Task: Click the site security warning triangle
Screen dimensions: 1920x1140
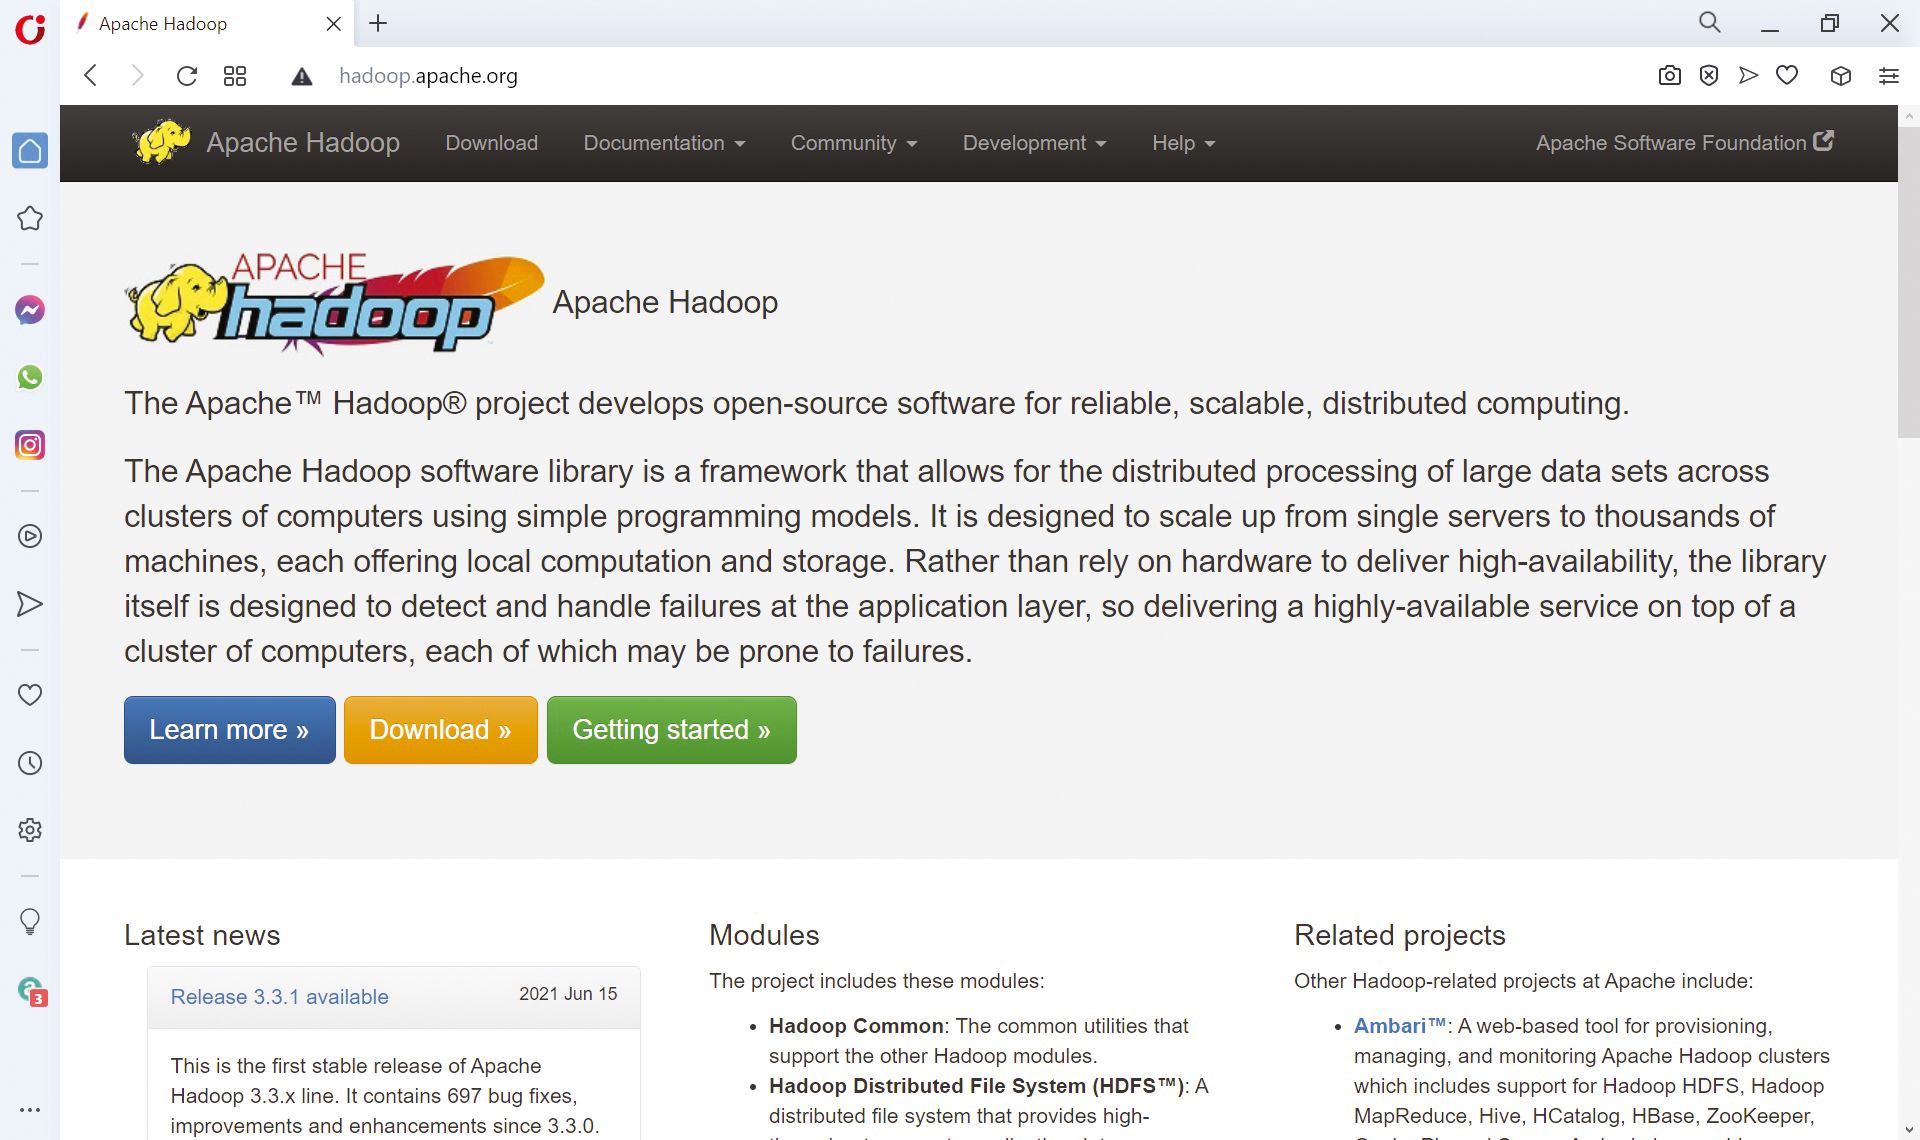Action: point(302,76)
